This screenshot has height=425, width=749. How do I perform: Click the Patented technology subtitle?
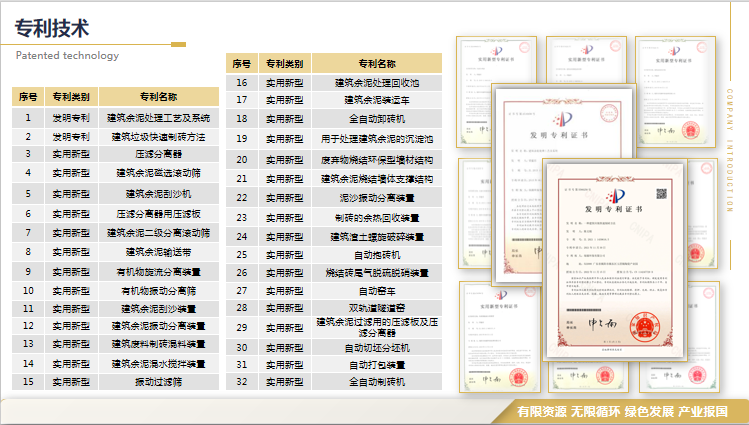(67, 55)
